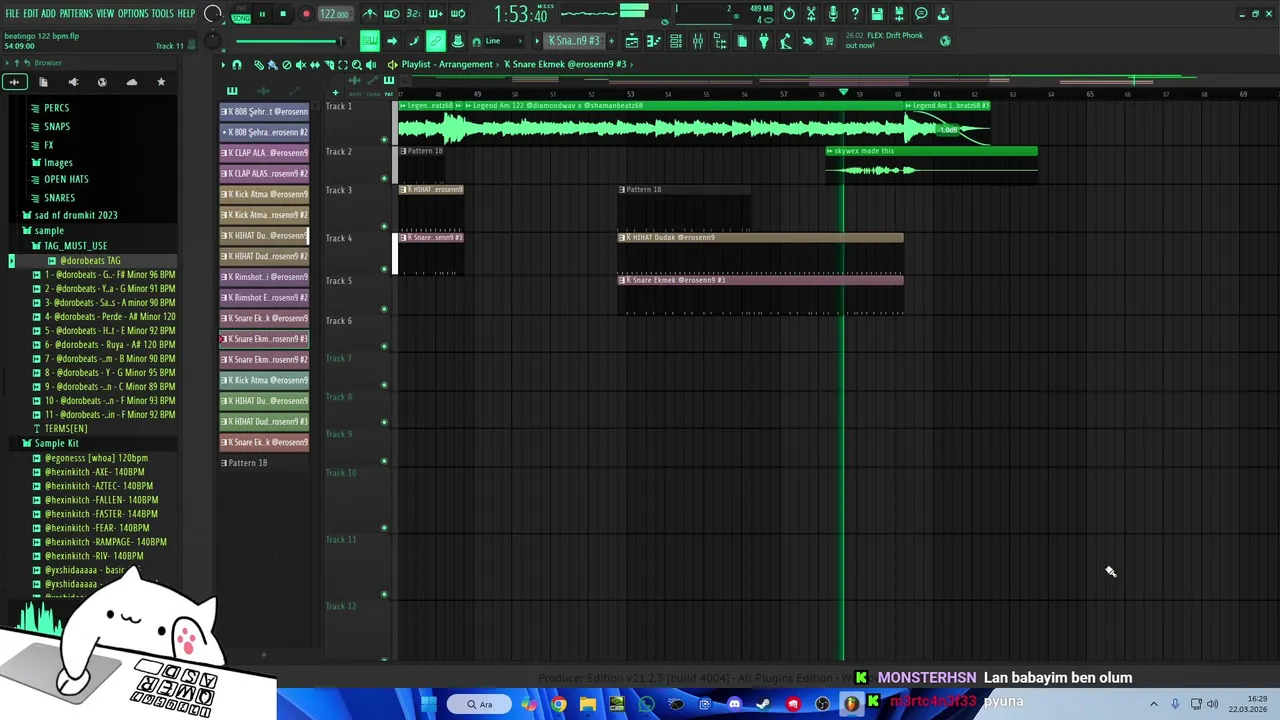The image size is (1280, 720).
Task: Select the browser files tab icon
Action: 43,82
